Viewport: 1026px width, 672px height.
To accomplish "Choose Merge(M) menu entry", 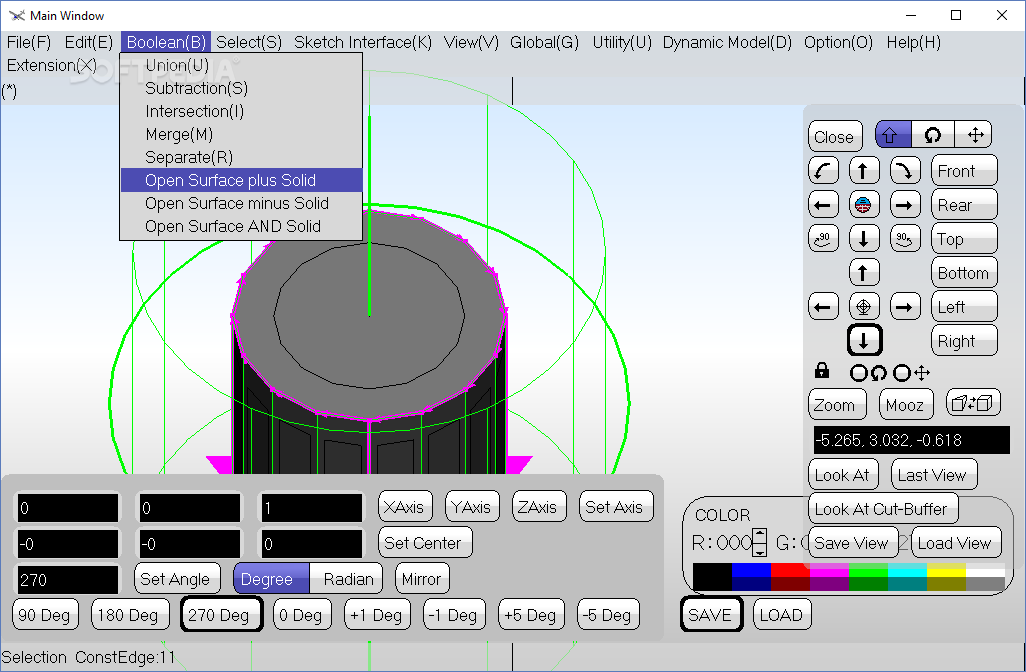I will point(241,134).
